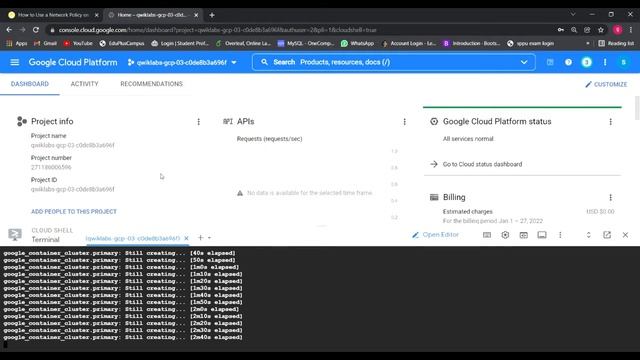Open the Reading list button
The width and height of the screenshot is (640, 360).
616,43
